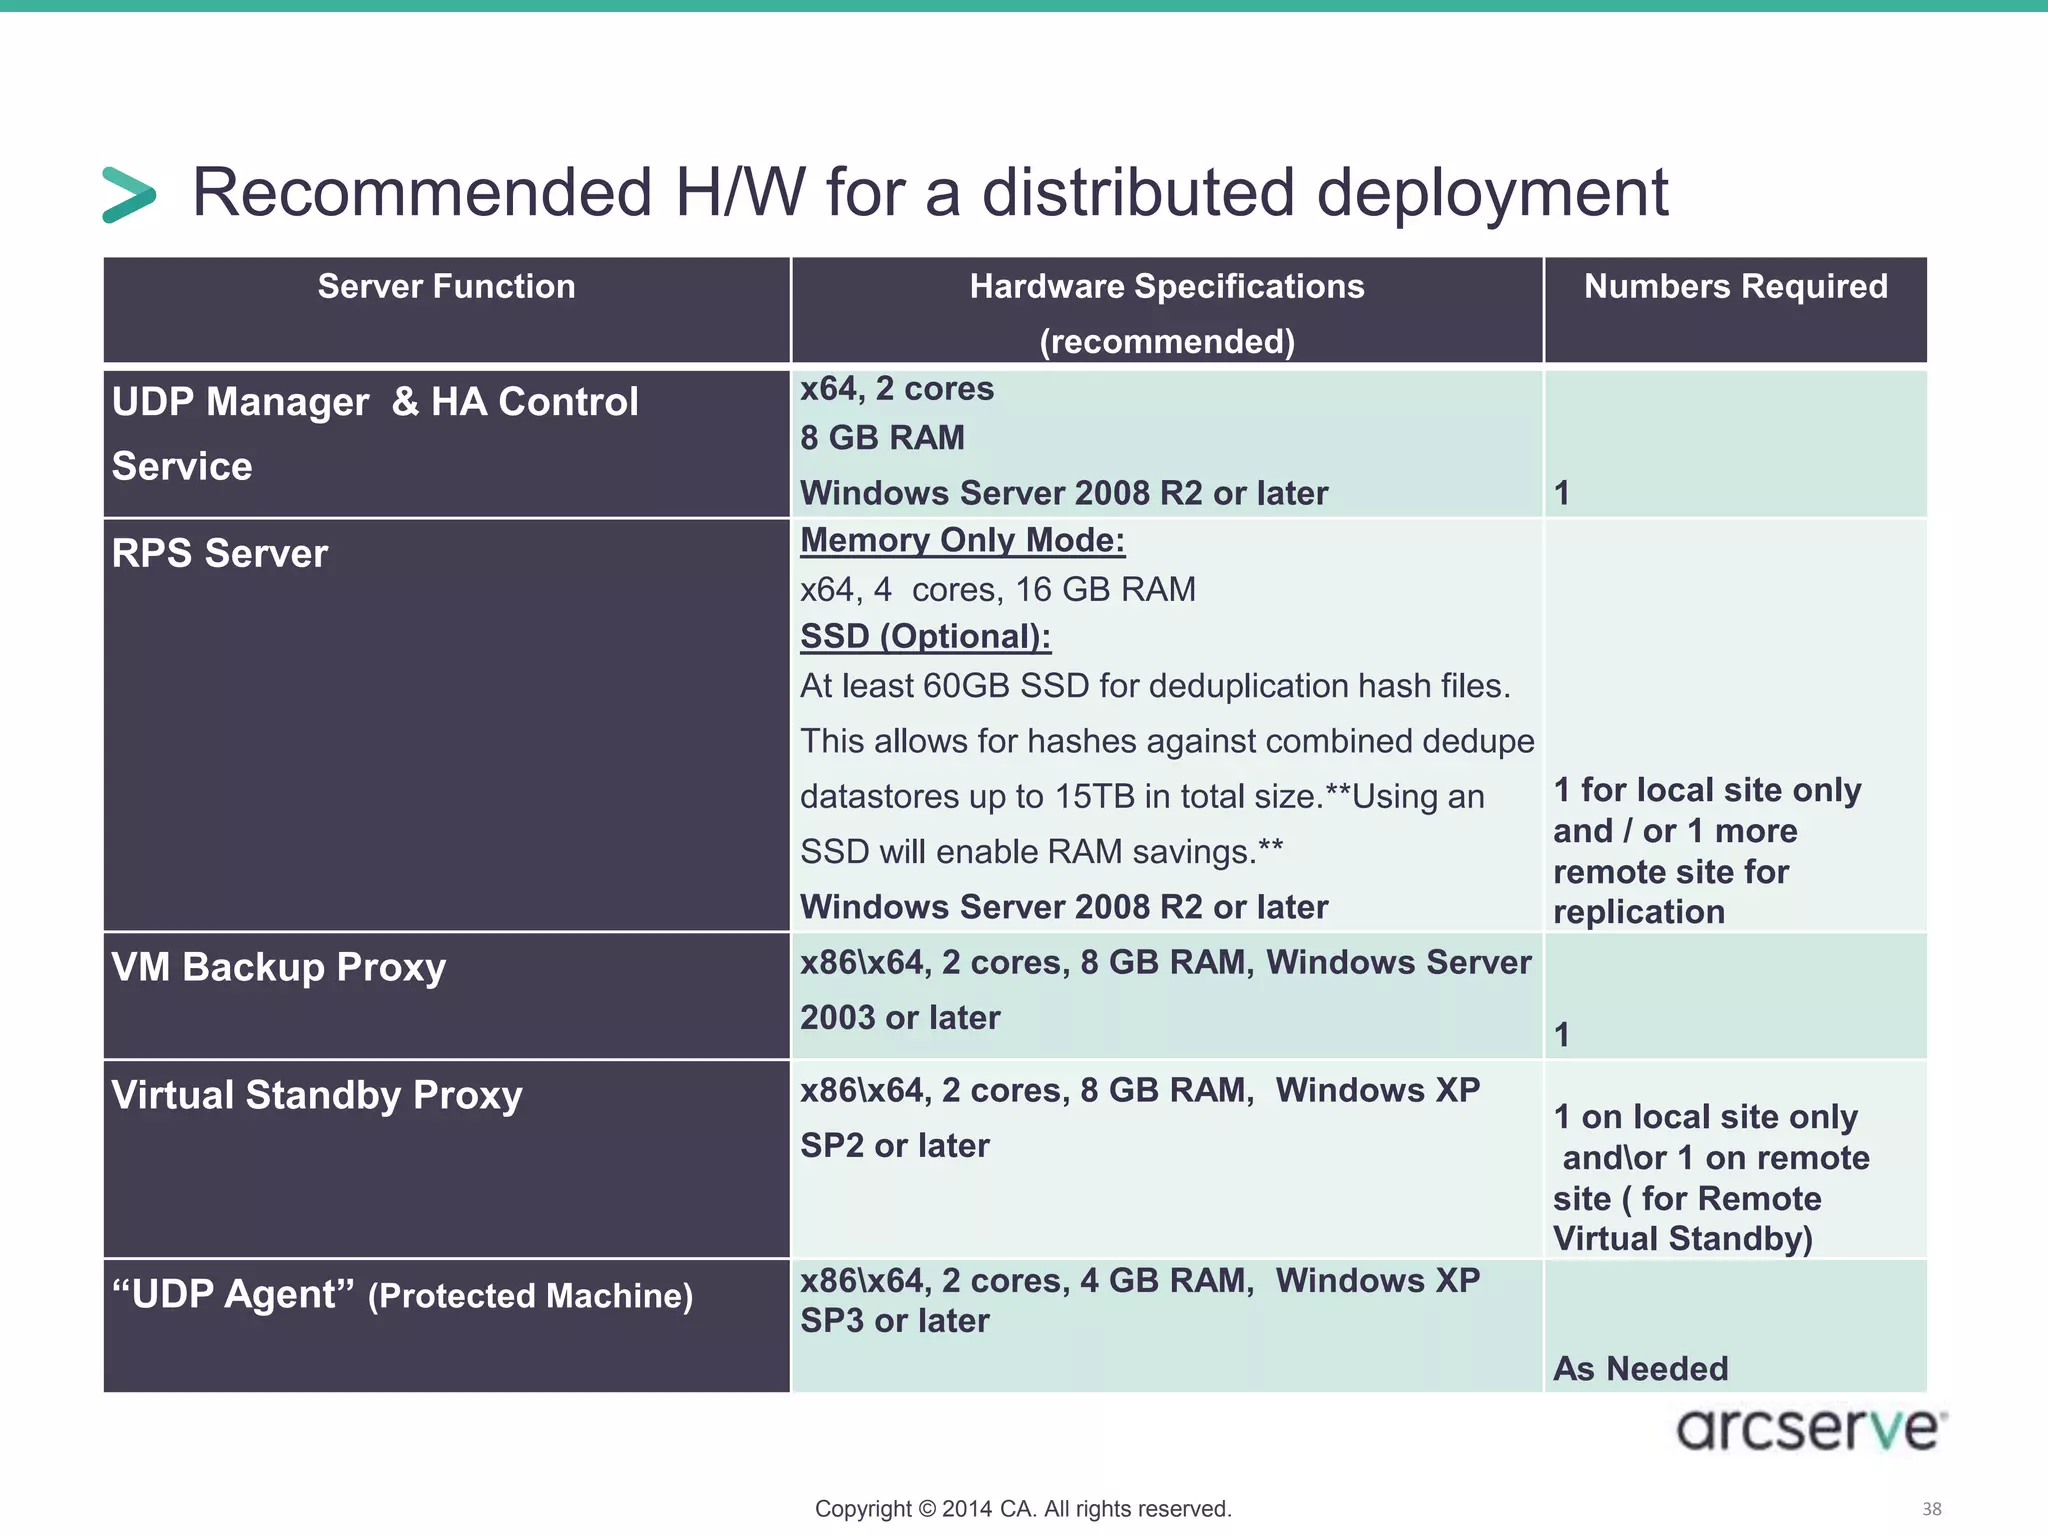Screen dimensions: 2048x1536
Task: Select the 'Virtual Standby Proxy' row label
Action: tap(317, 1096)
